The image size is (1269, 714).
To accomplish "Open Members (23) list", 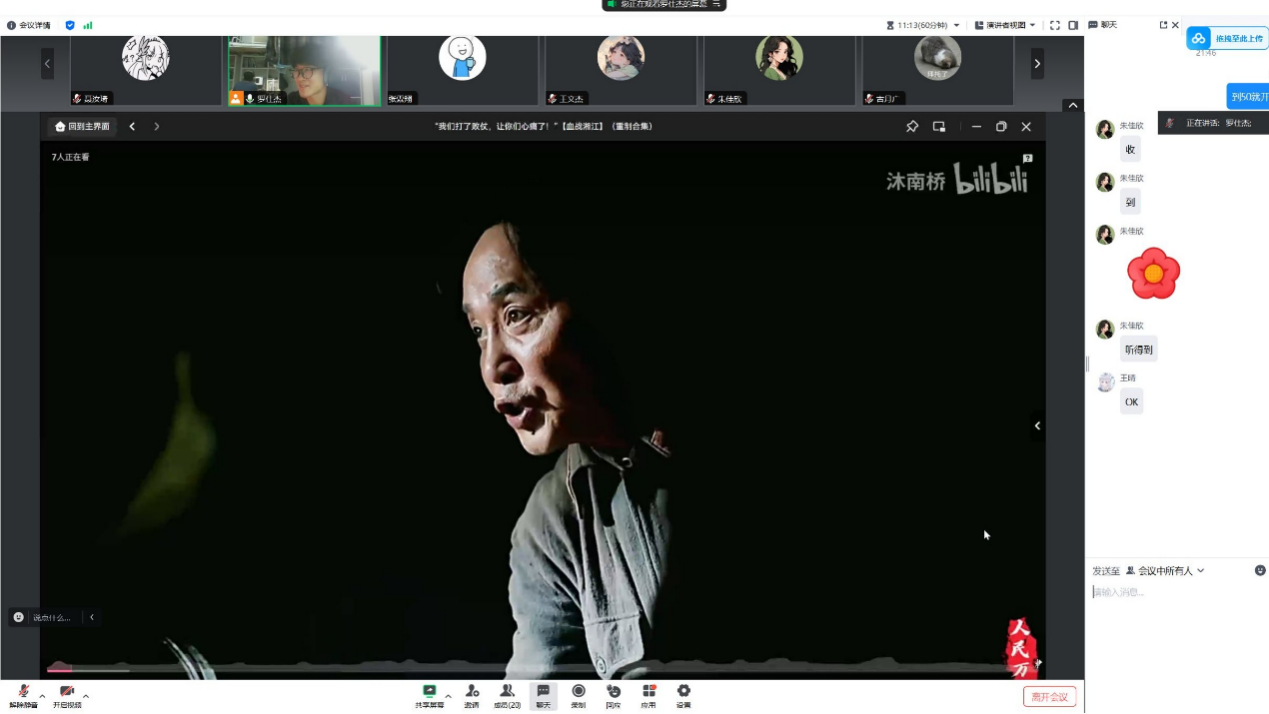I will (507, 696).
